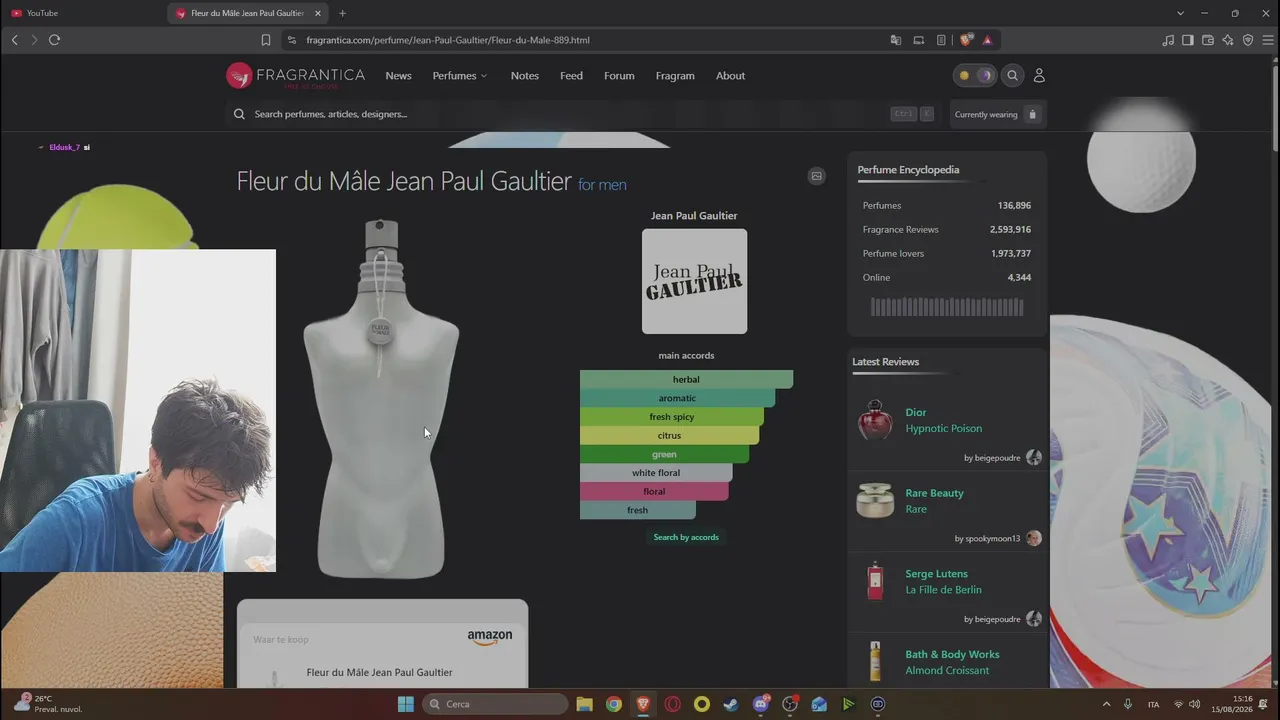The width and height of the screenshot is (1280, 720).
Task: Open reader mode icon in address bar
Action: click(x=941, y=40)
